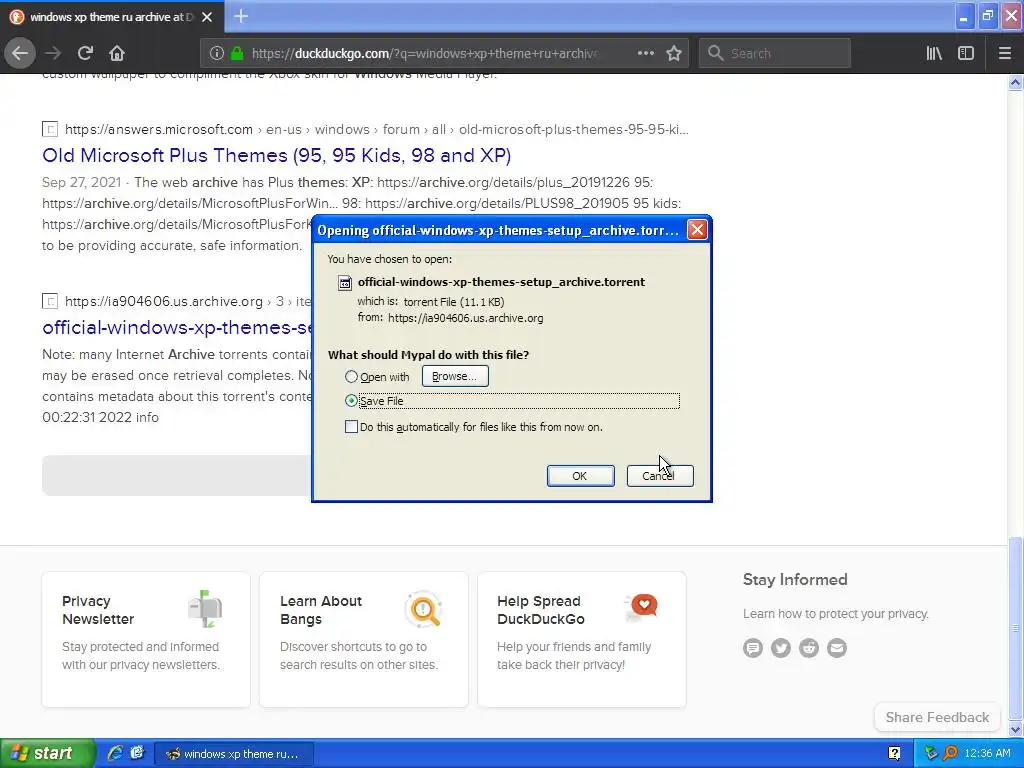Open the Library icon in toolbar
1024x768 pixels.
click(934, 54)
